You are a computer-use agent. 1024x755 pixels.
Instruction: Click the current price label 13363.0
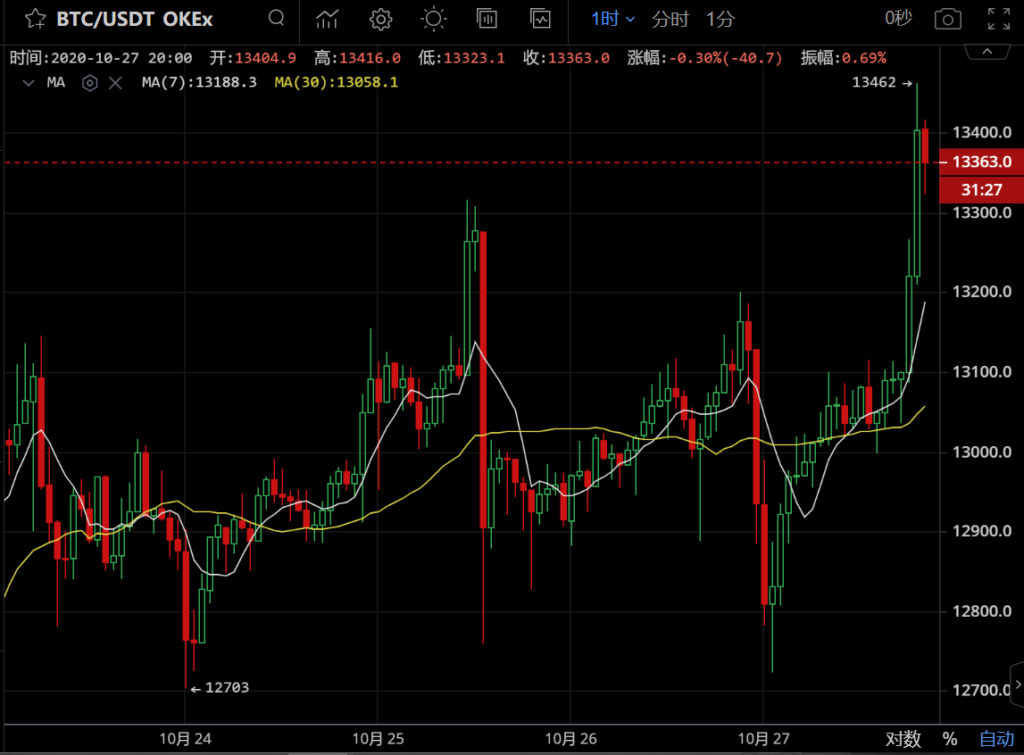(982, 161)
